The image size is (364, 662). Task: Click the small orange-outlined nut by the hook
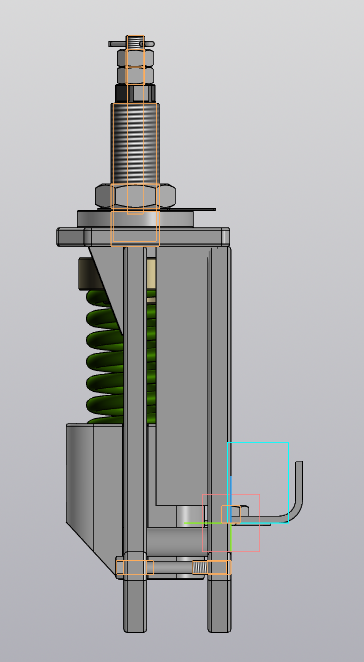[x=231, y=514]
